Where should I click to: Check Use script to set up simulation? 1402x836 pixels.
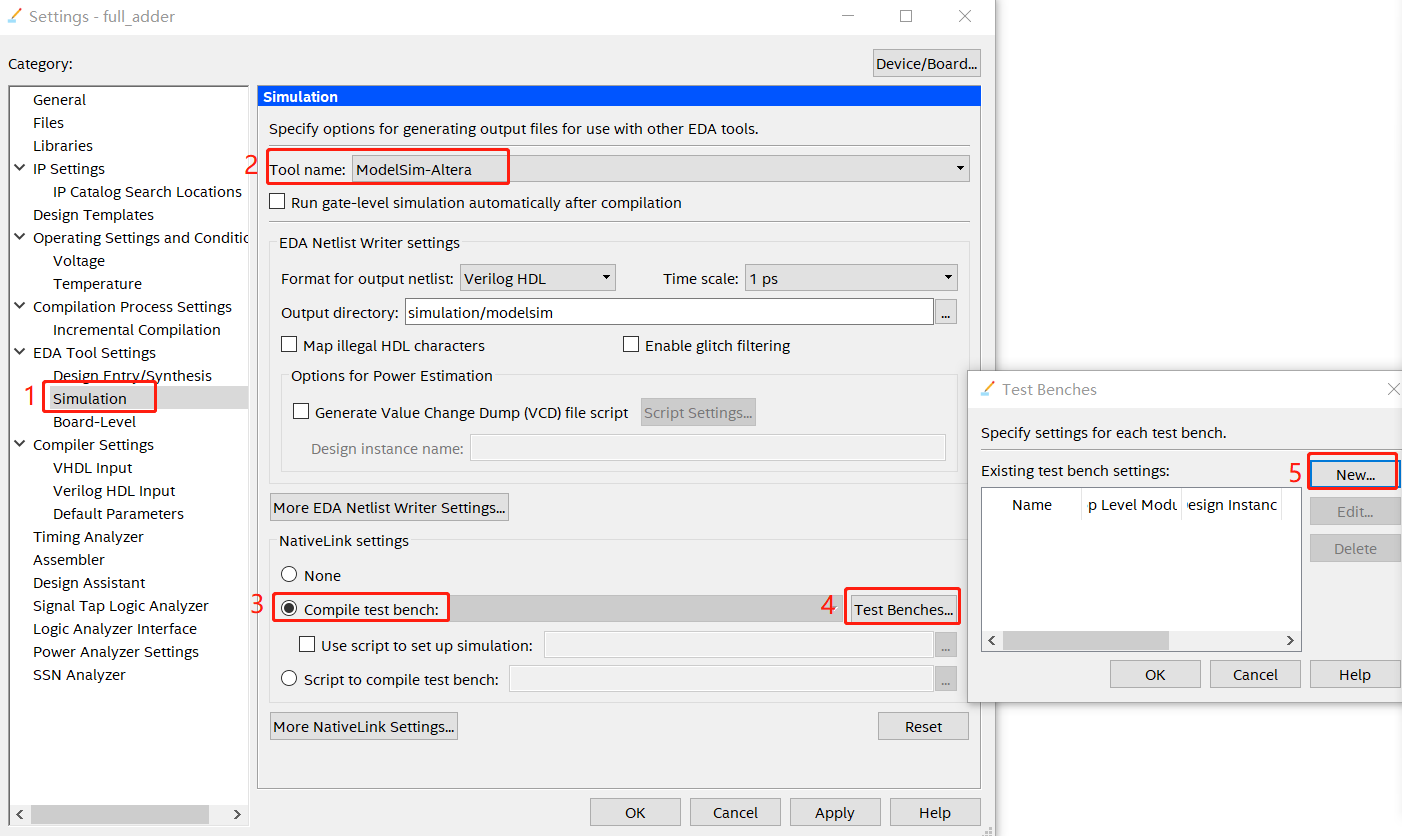coord(307,645)
